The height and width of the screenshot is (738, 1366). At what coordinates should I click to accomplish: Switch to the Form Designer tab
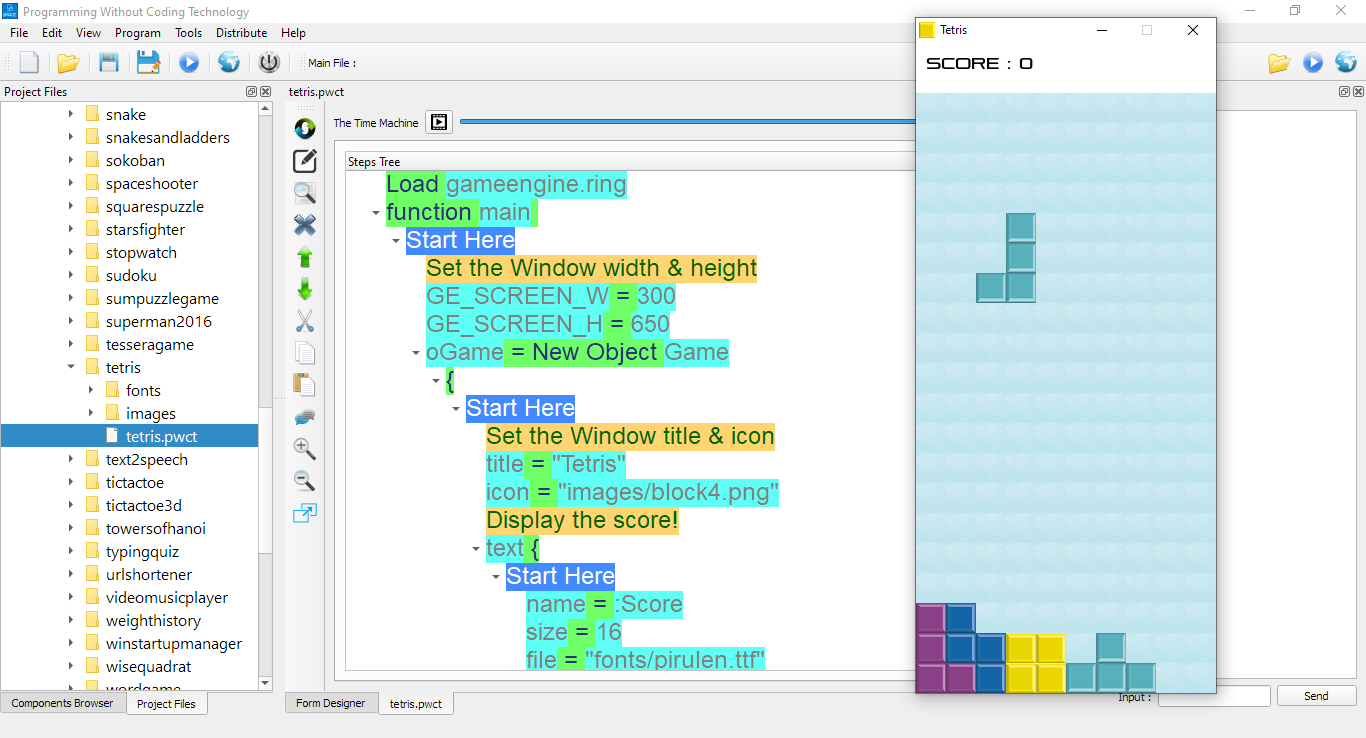330,703
